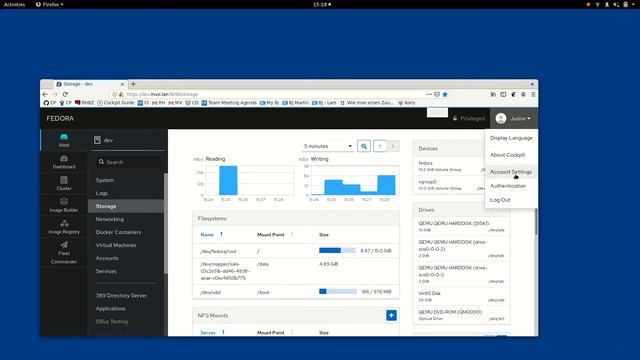Add a new NFS mount with plus button
This screenshot has width=640, height=360.
tap(391, 316)
